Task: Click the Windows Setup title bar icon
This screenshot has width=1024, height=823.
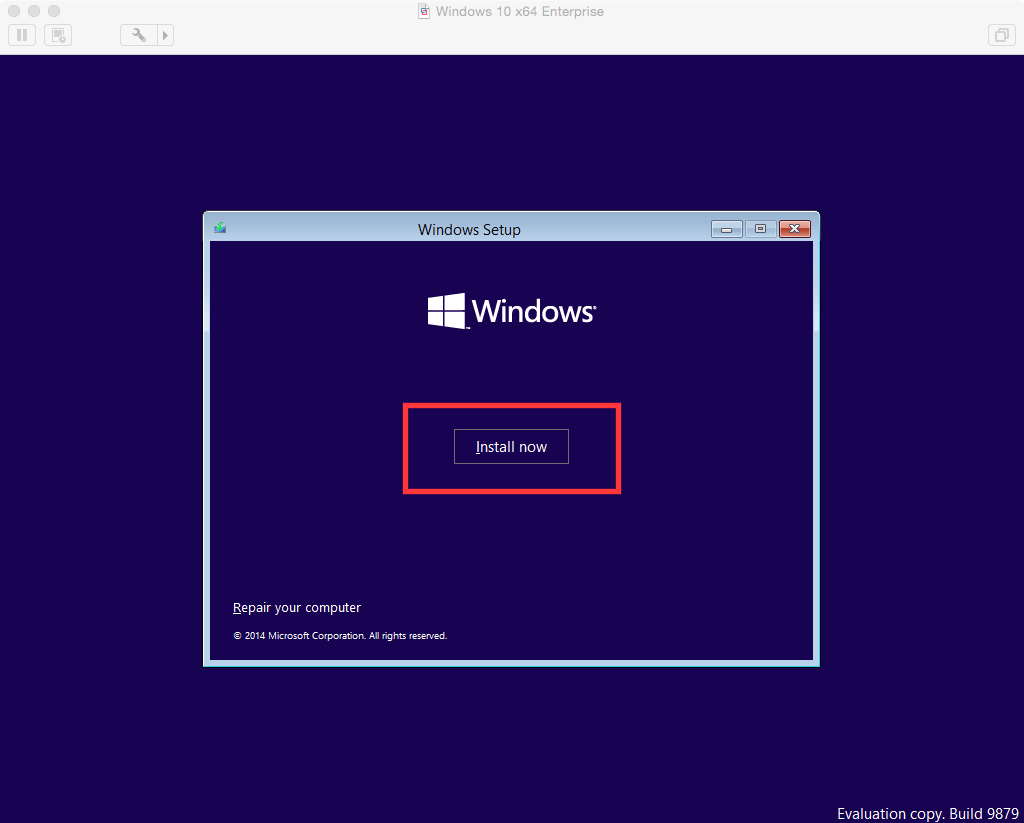Action: pos(220,228)
